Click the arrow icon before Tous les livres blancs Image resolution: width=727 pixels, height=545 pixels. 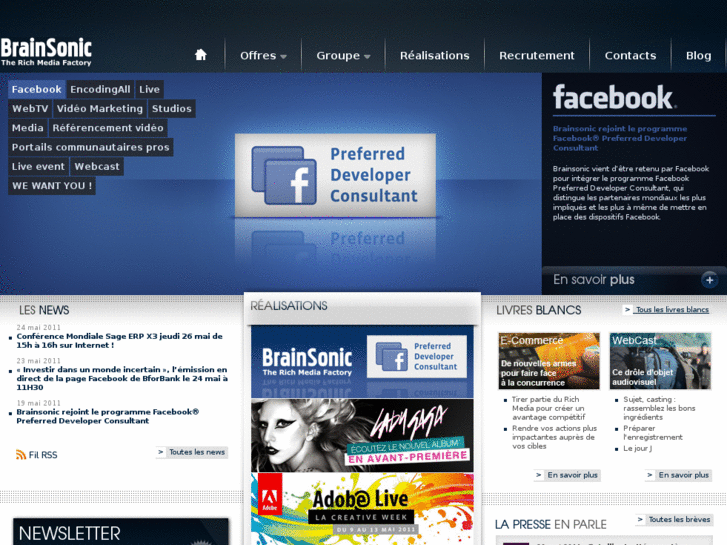627,309
